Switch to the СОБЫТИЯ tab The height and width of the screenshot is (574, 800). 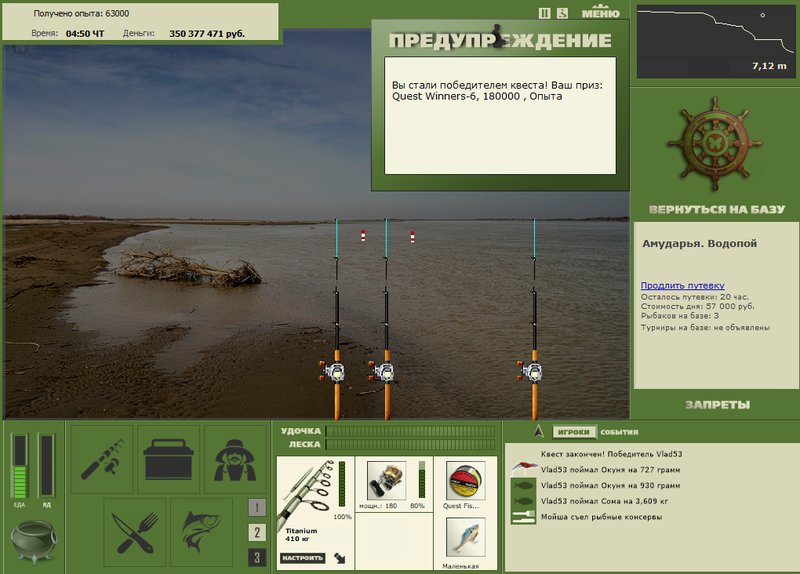619,432
